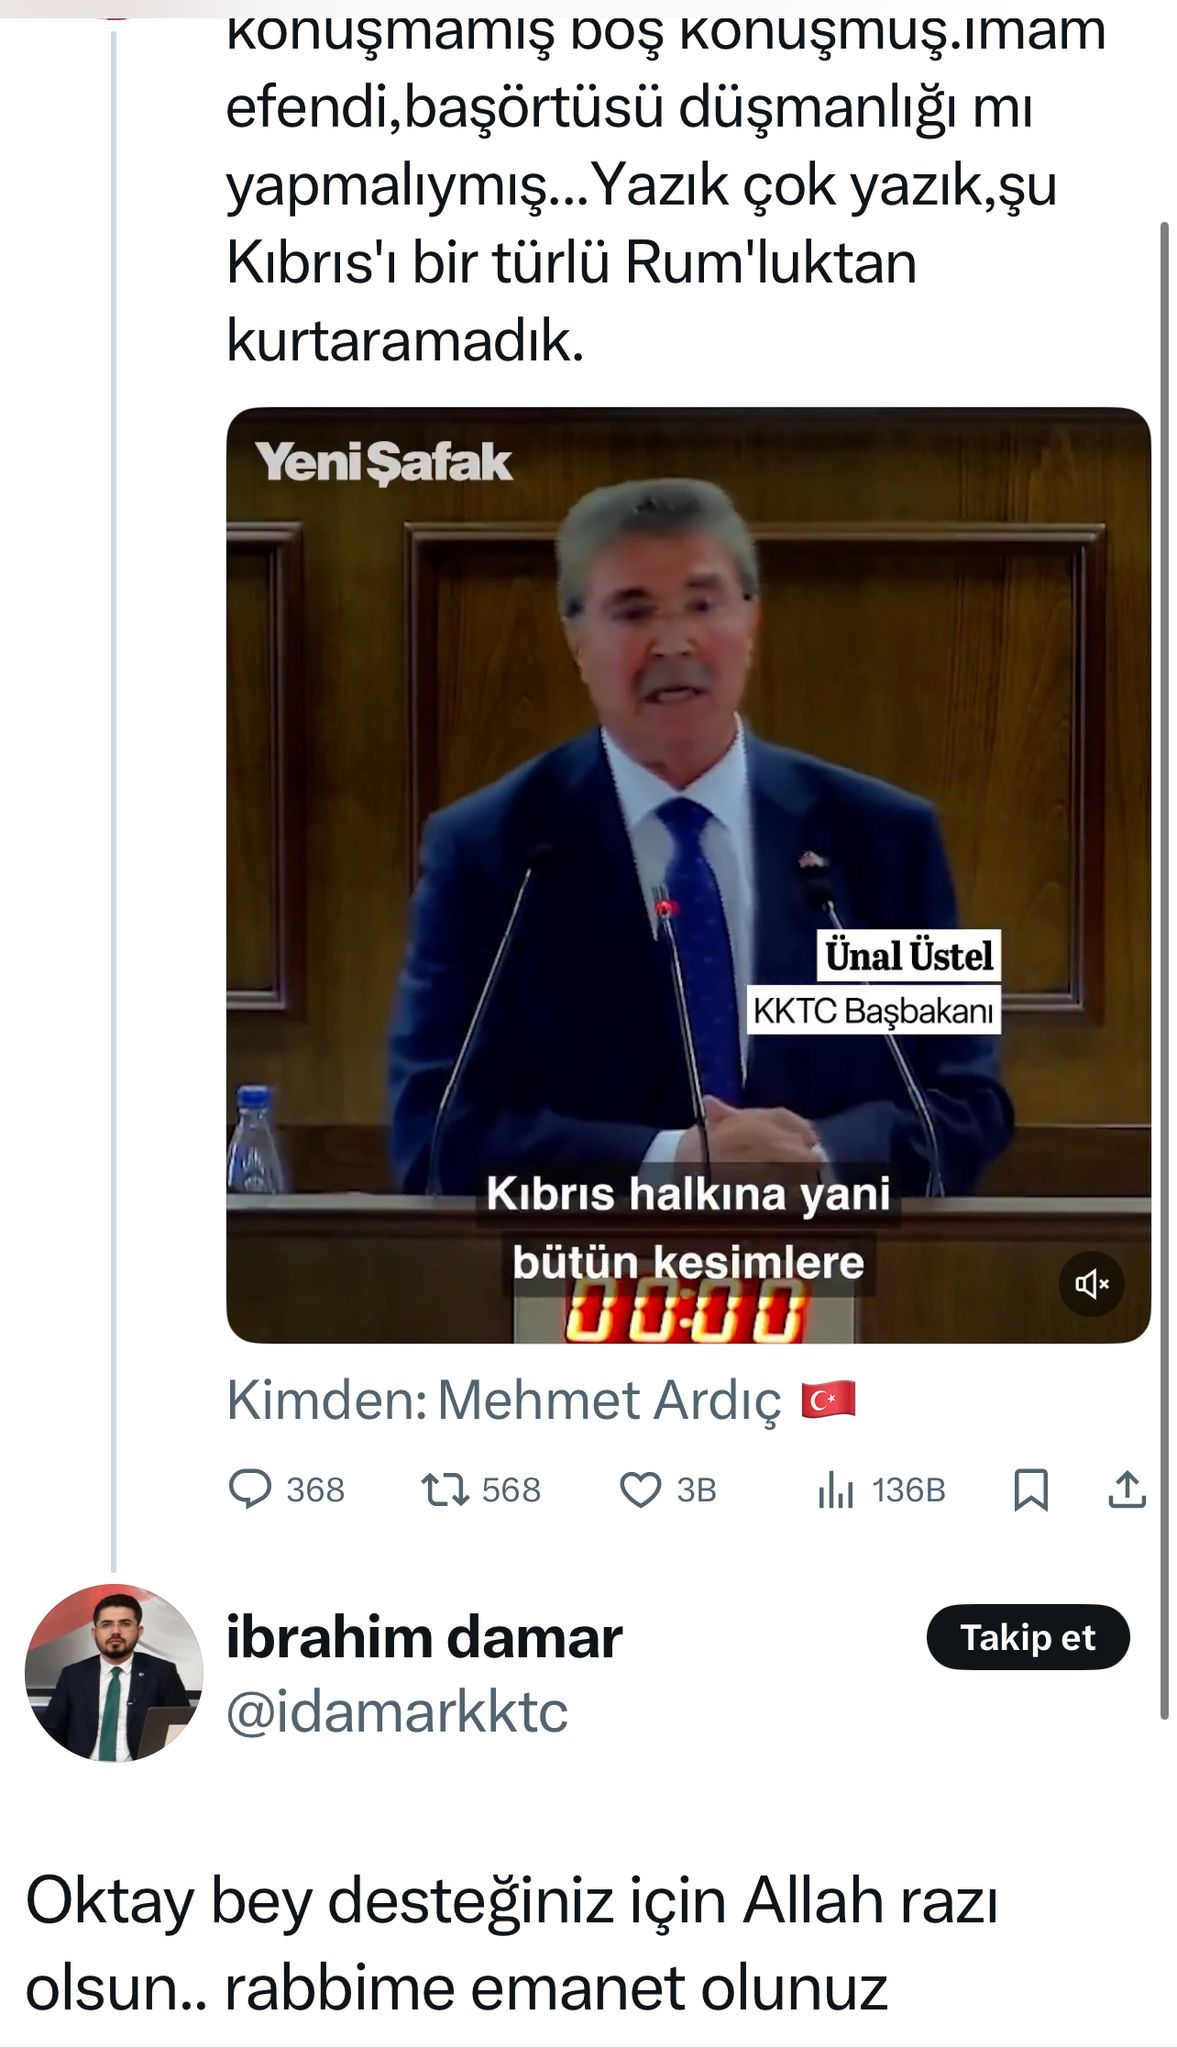Image resolution: width=1177 pixels, height=2048 pixels.
Task: Tap the 368 replies count
Action: click(315, 1490)
